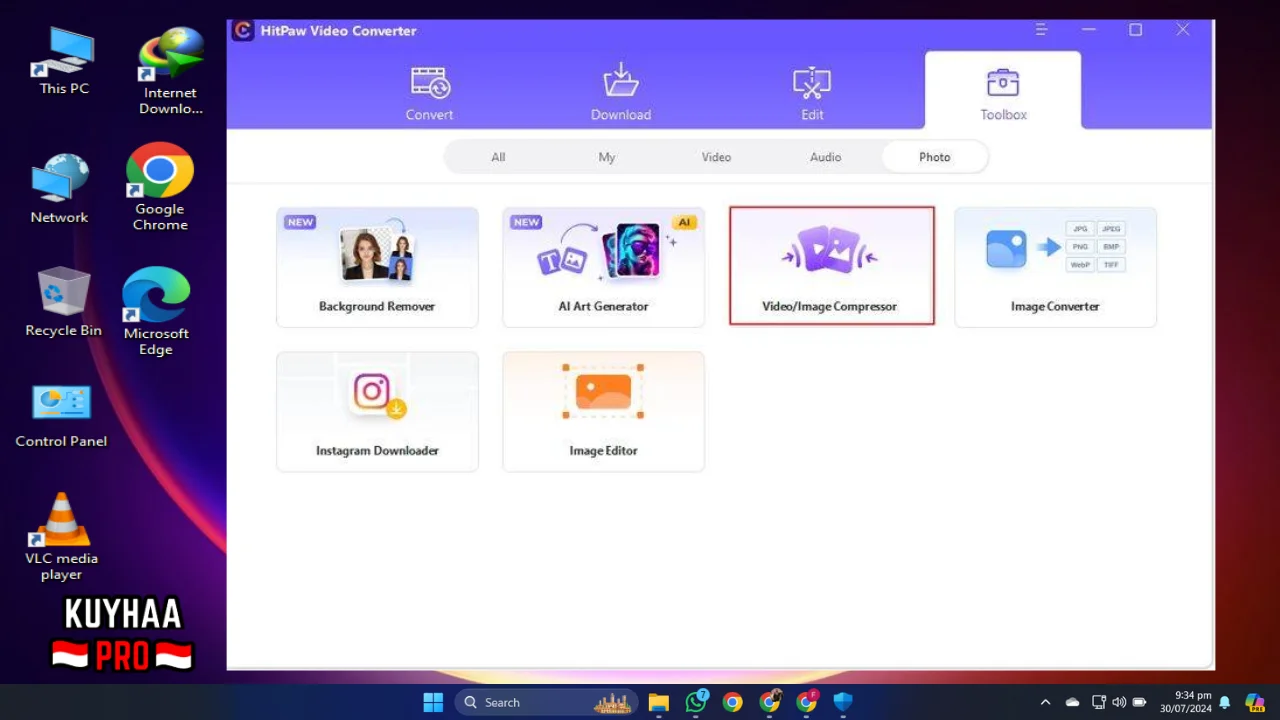Open first Chrome icon on the taskbar

733,702
